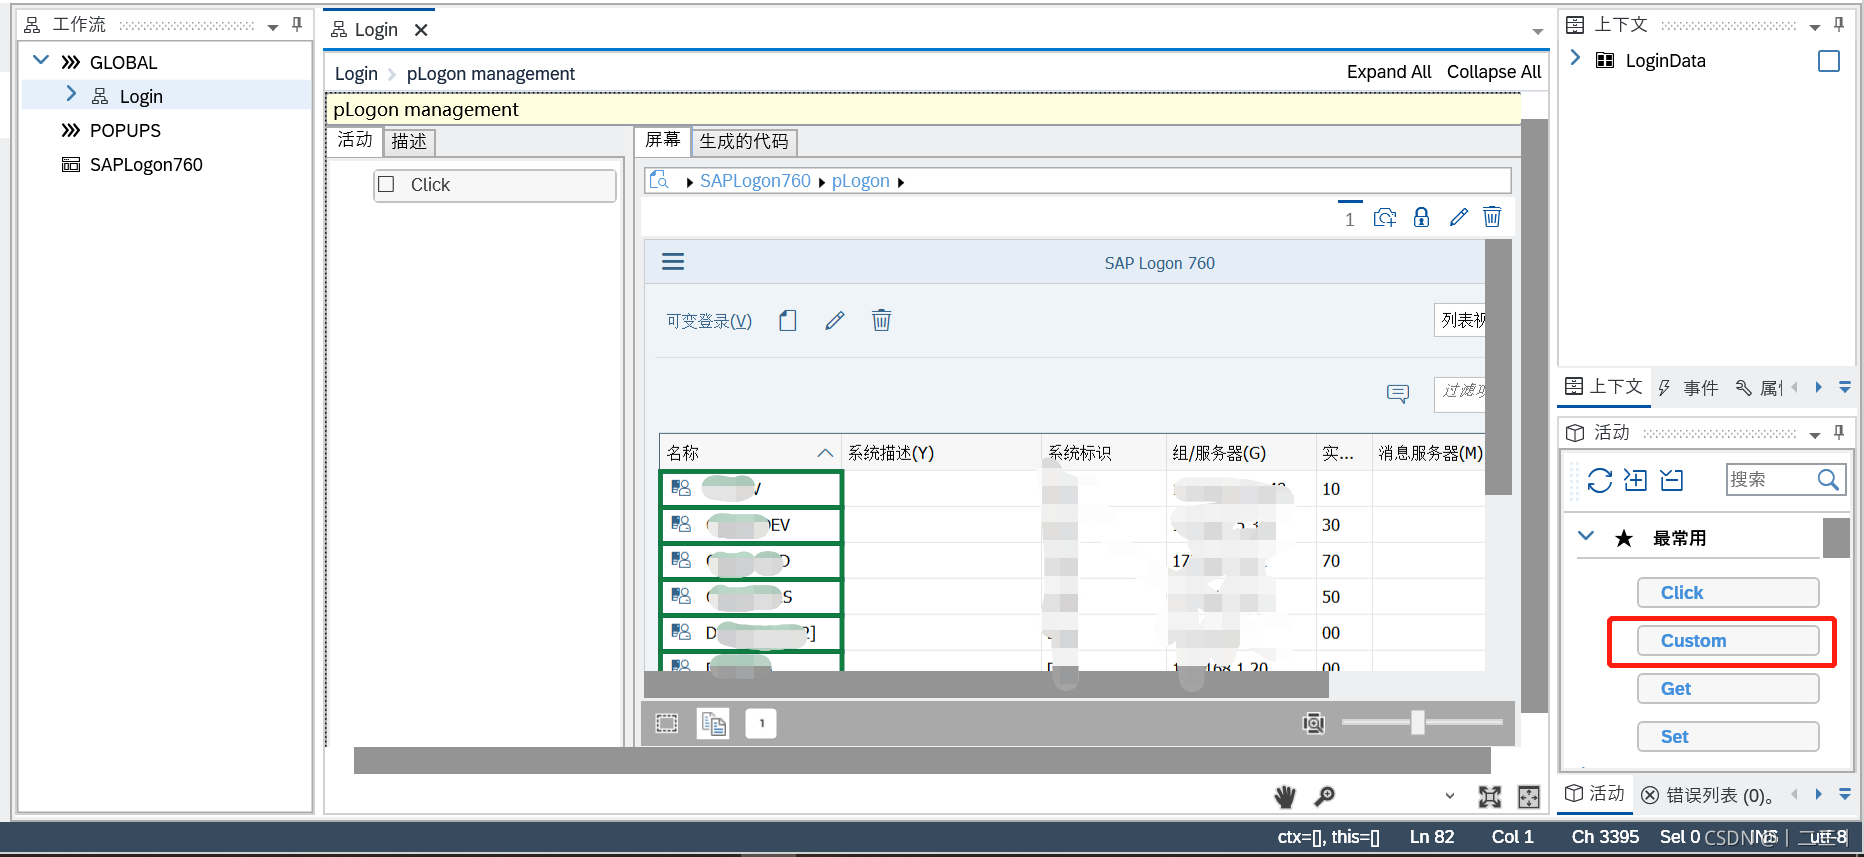Open the top 上下文 panel dropdown arrow
Screen dimensions: 1864x857
[x=1815, y=28]
